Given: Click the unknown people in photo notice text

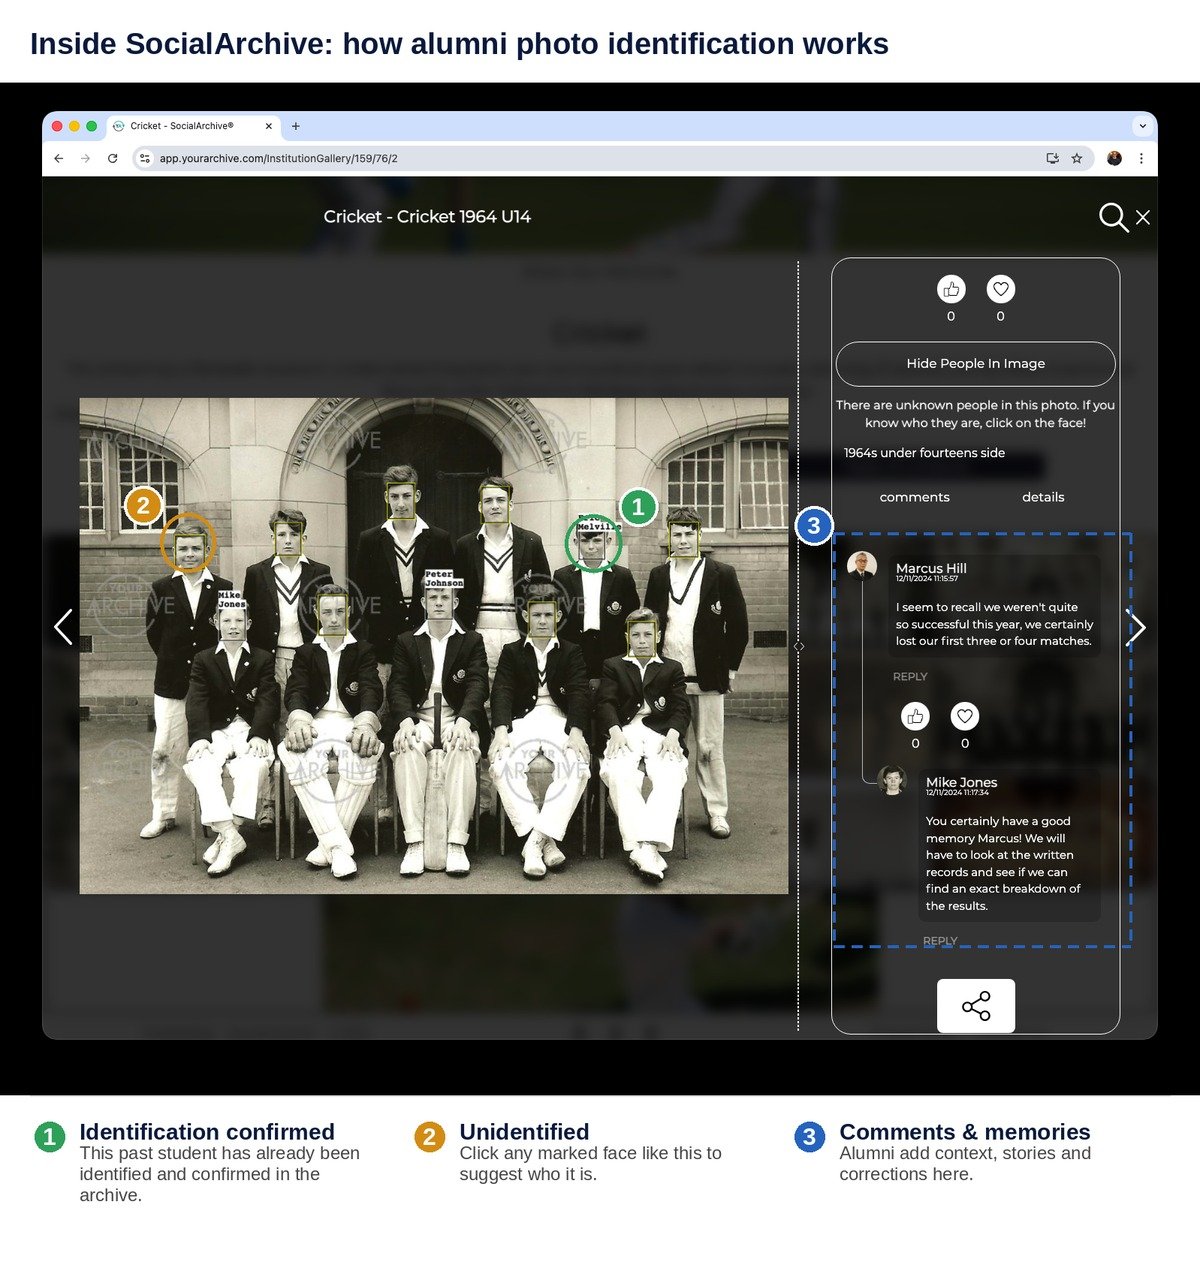Looking at the screenshot, I should 975,414.
